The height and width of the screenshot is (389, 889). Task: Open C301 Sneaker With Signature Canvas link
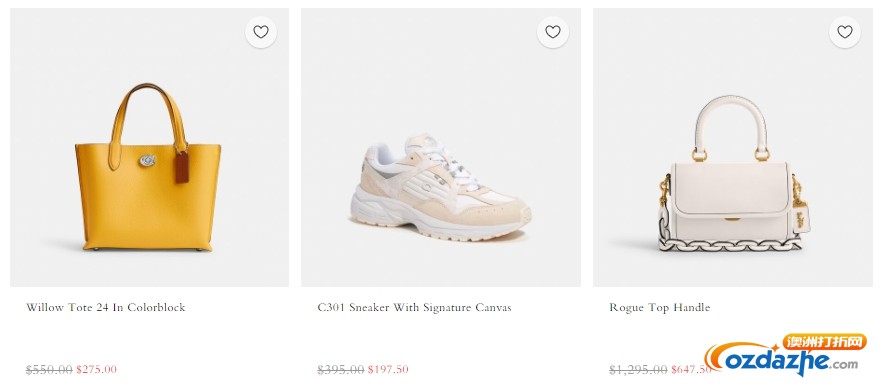pyautogui.click(x=414, y=307)
